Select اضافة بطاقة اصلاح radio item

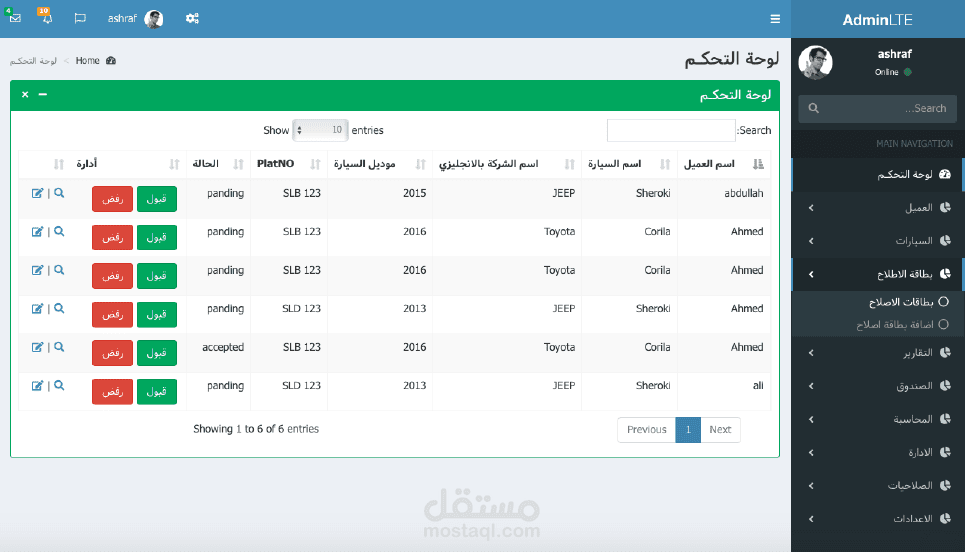[x=943, y=324]
